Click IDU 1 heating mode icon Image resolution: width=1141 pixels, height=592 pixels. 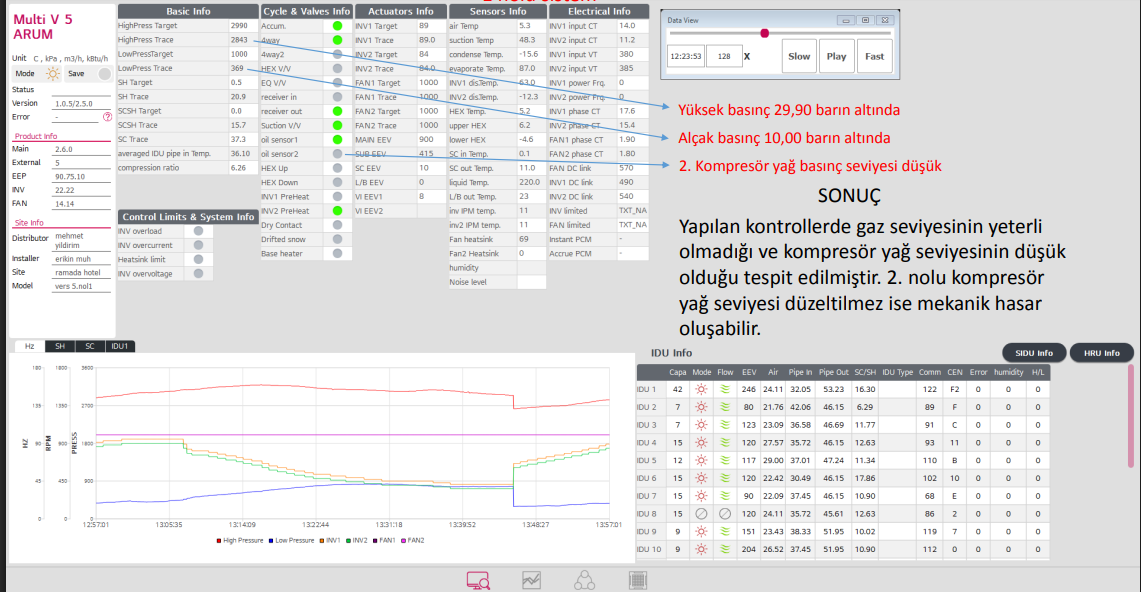point(701,389)
